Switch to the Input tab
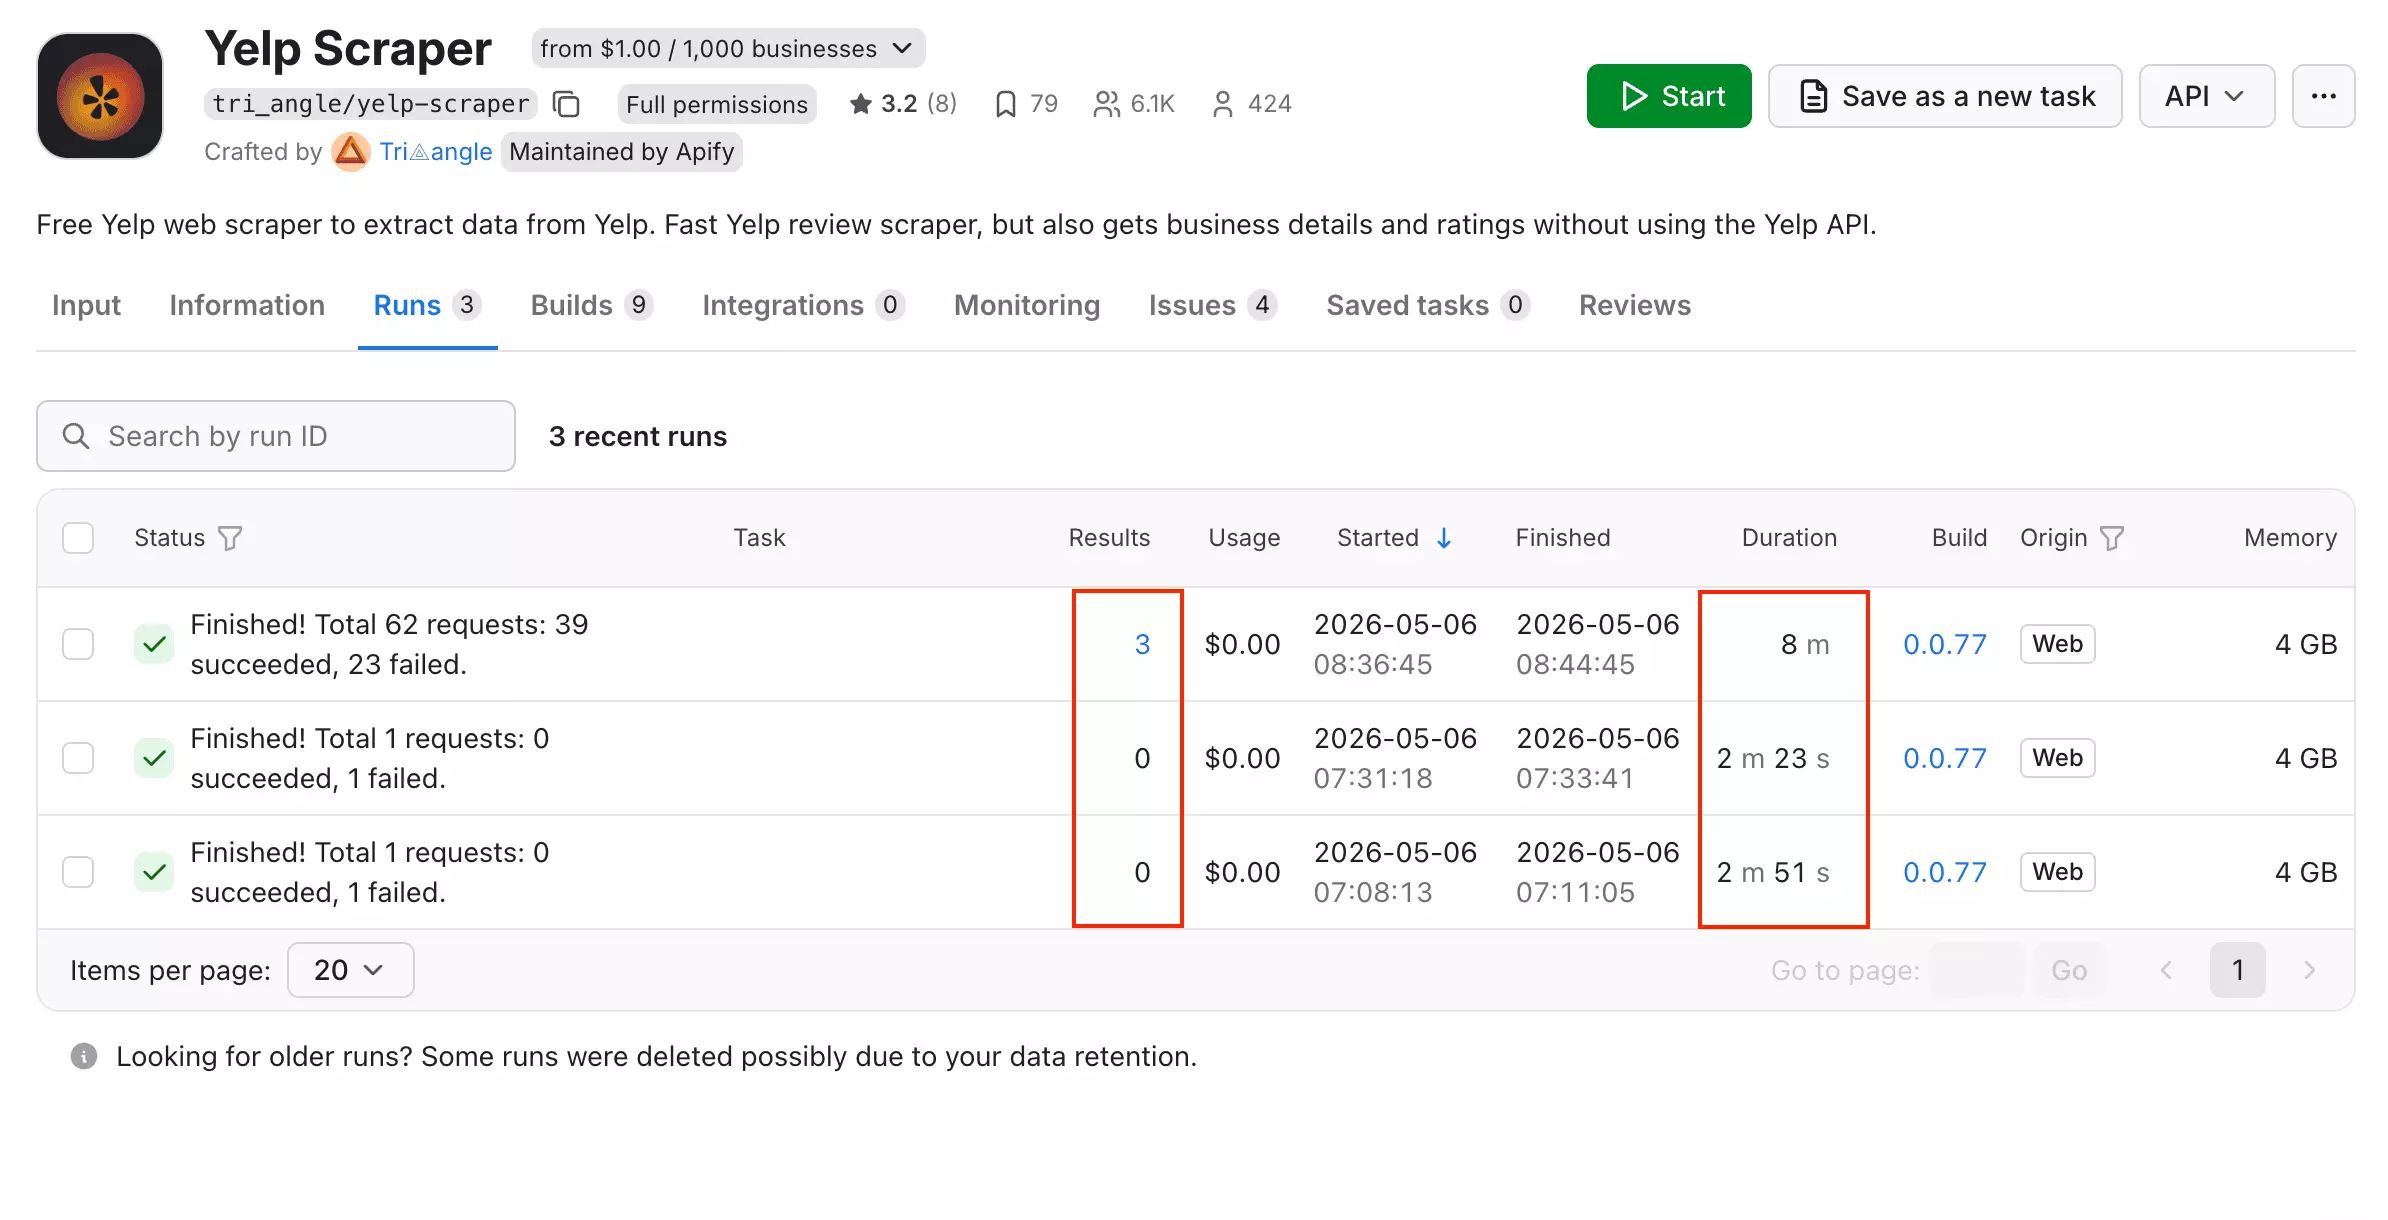Viewport: 2388px width, 1220px height. coord(86,305)
